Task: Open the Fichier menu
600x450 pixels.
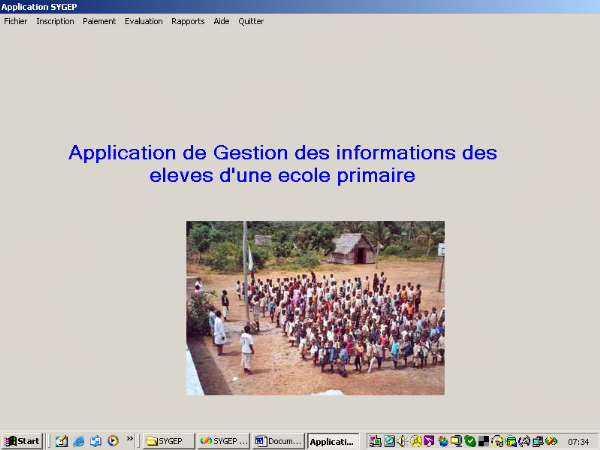Action: [x=15, y=21]
